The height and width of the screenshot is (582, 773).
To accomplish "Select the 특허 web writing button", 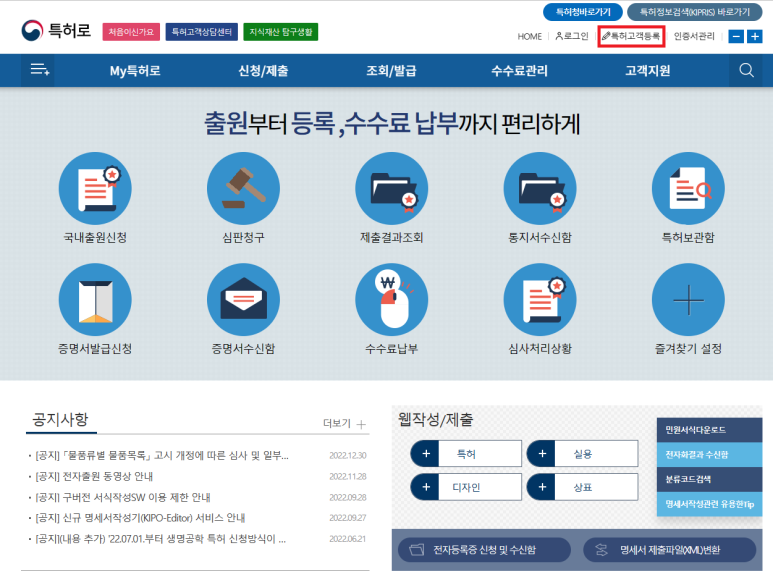I will pos(466,453).
